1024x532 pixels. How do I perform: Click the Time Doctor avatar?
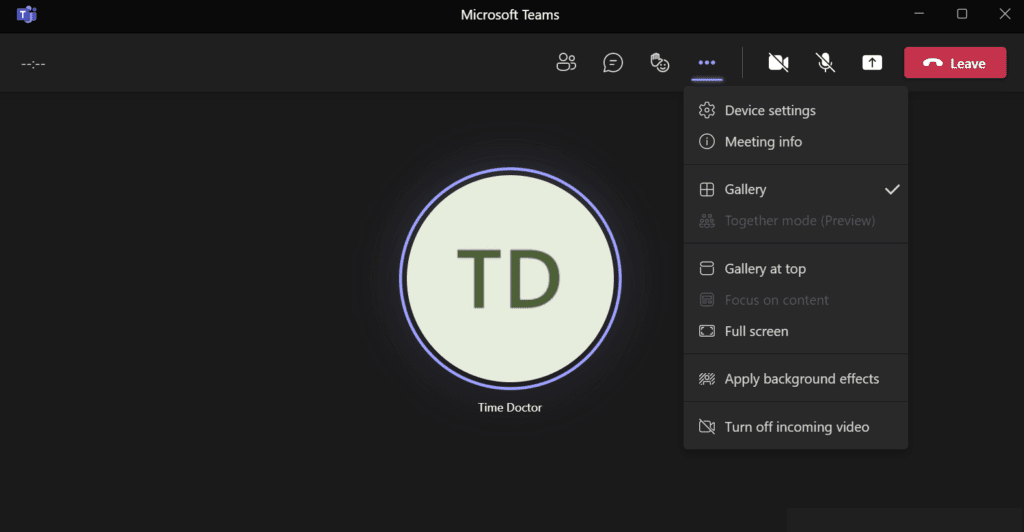point(510,278)
